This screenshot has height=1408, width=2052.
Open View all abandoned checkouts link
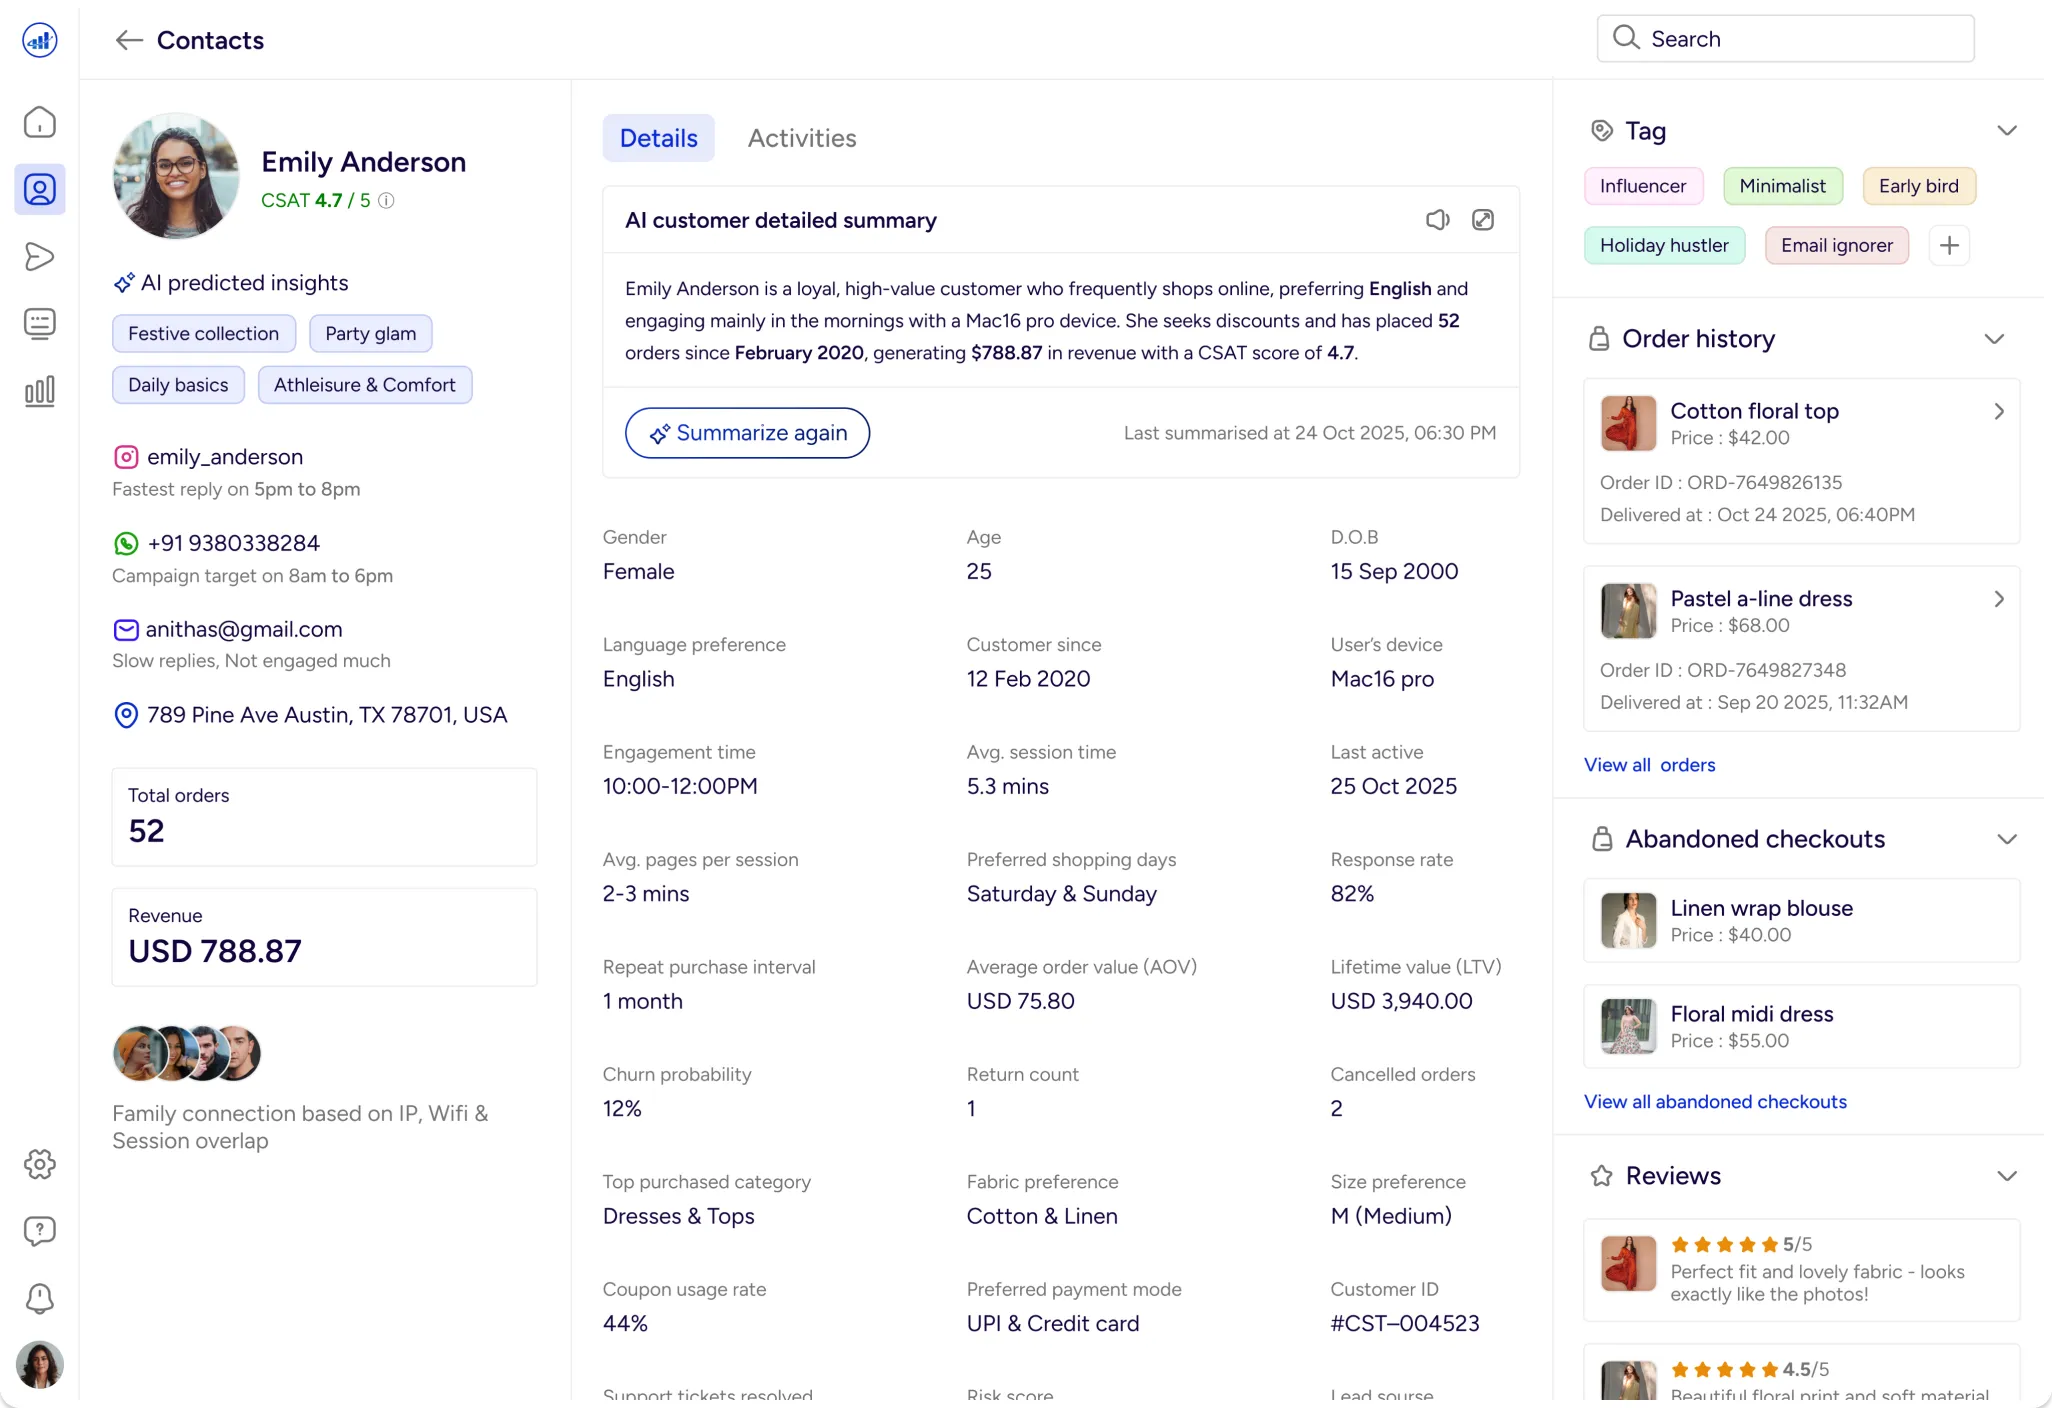click(1715, 1102)
